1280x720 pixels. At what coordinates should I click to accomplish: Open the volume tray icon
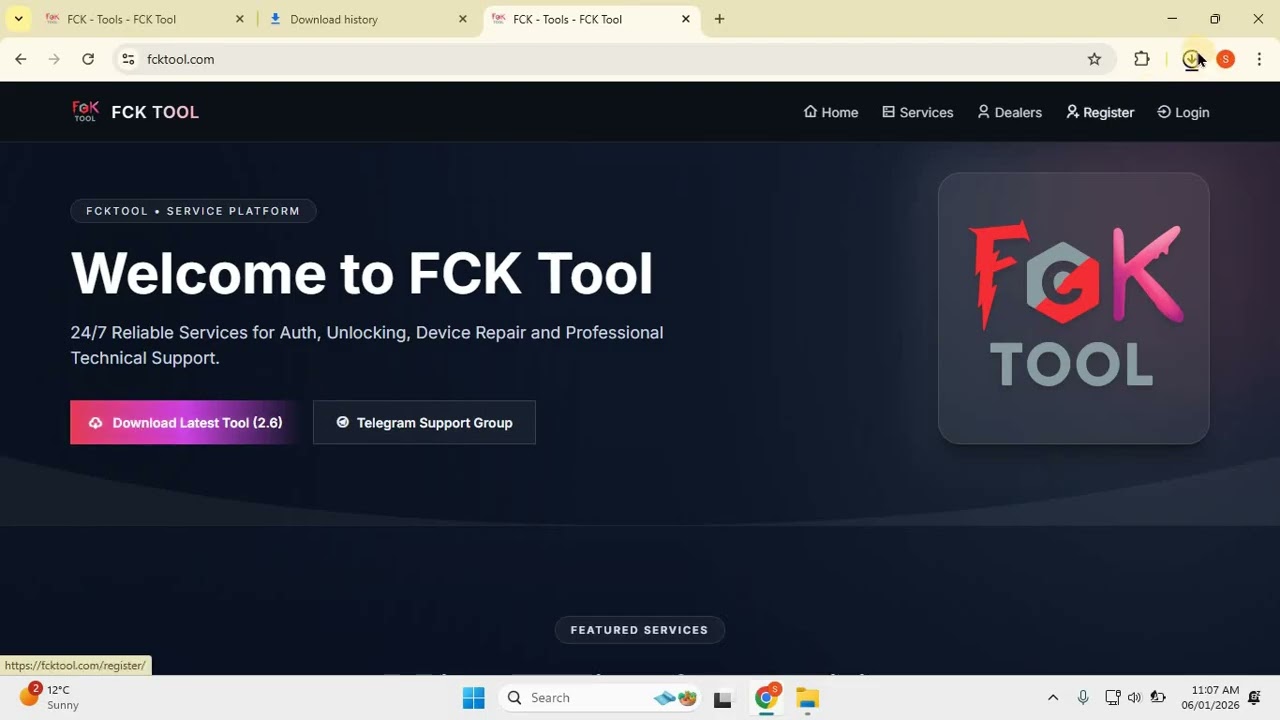point(1134,698)
